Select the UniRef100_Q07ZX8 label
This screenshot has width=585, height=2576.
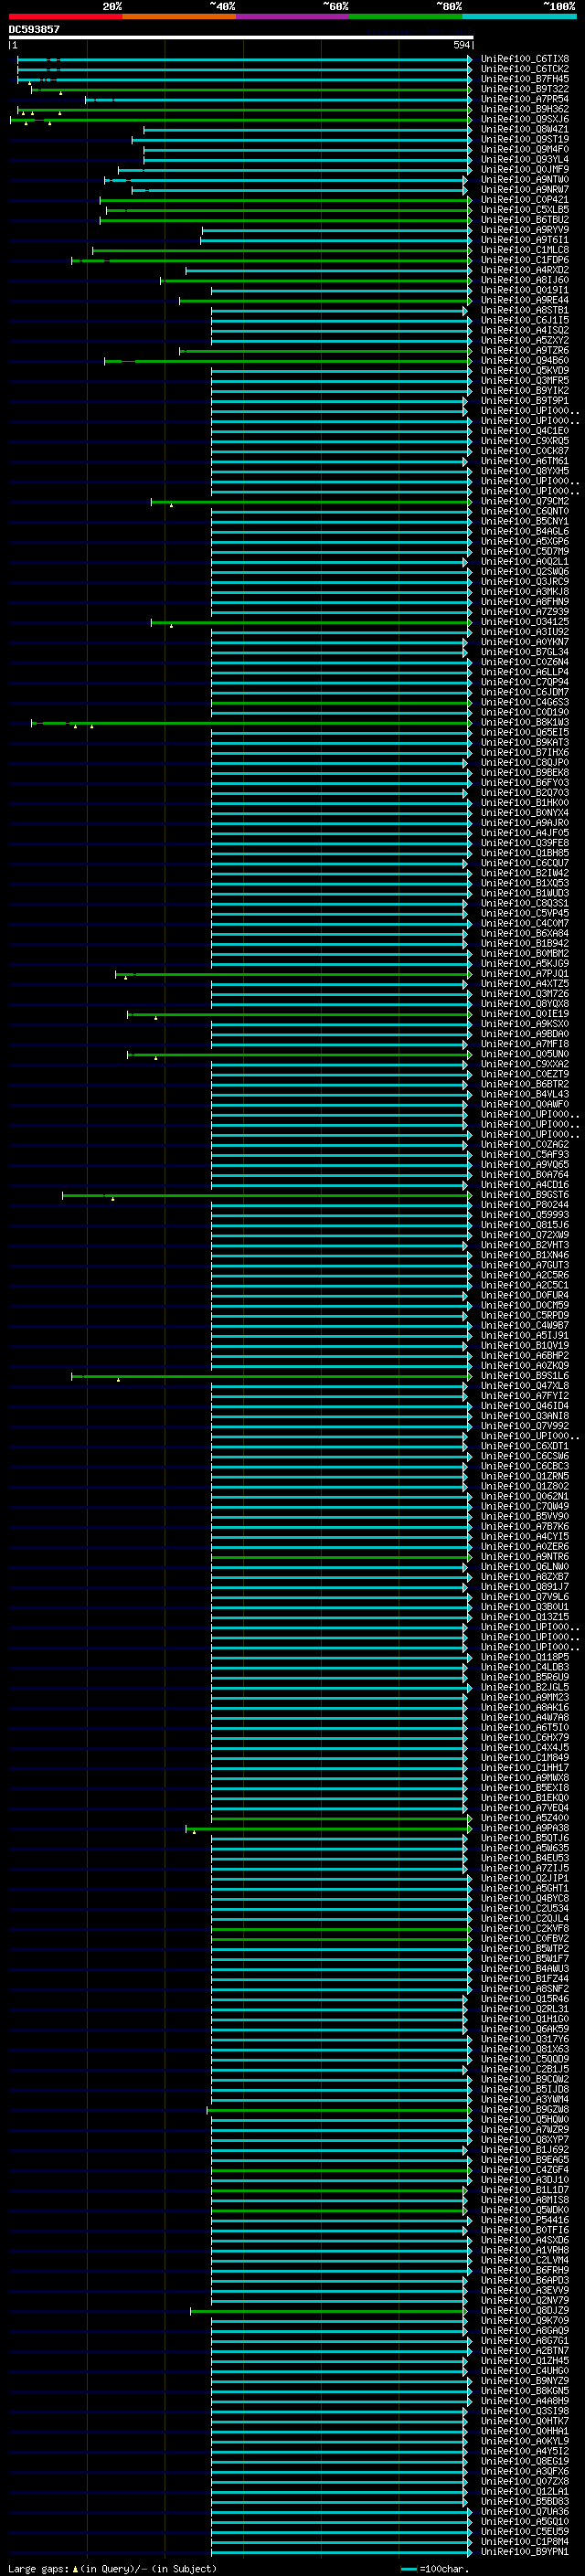pyautogui.click(x=525, y=2481)
